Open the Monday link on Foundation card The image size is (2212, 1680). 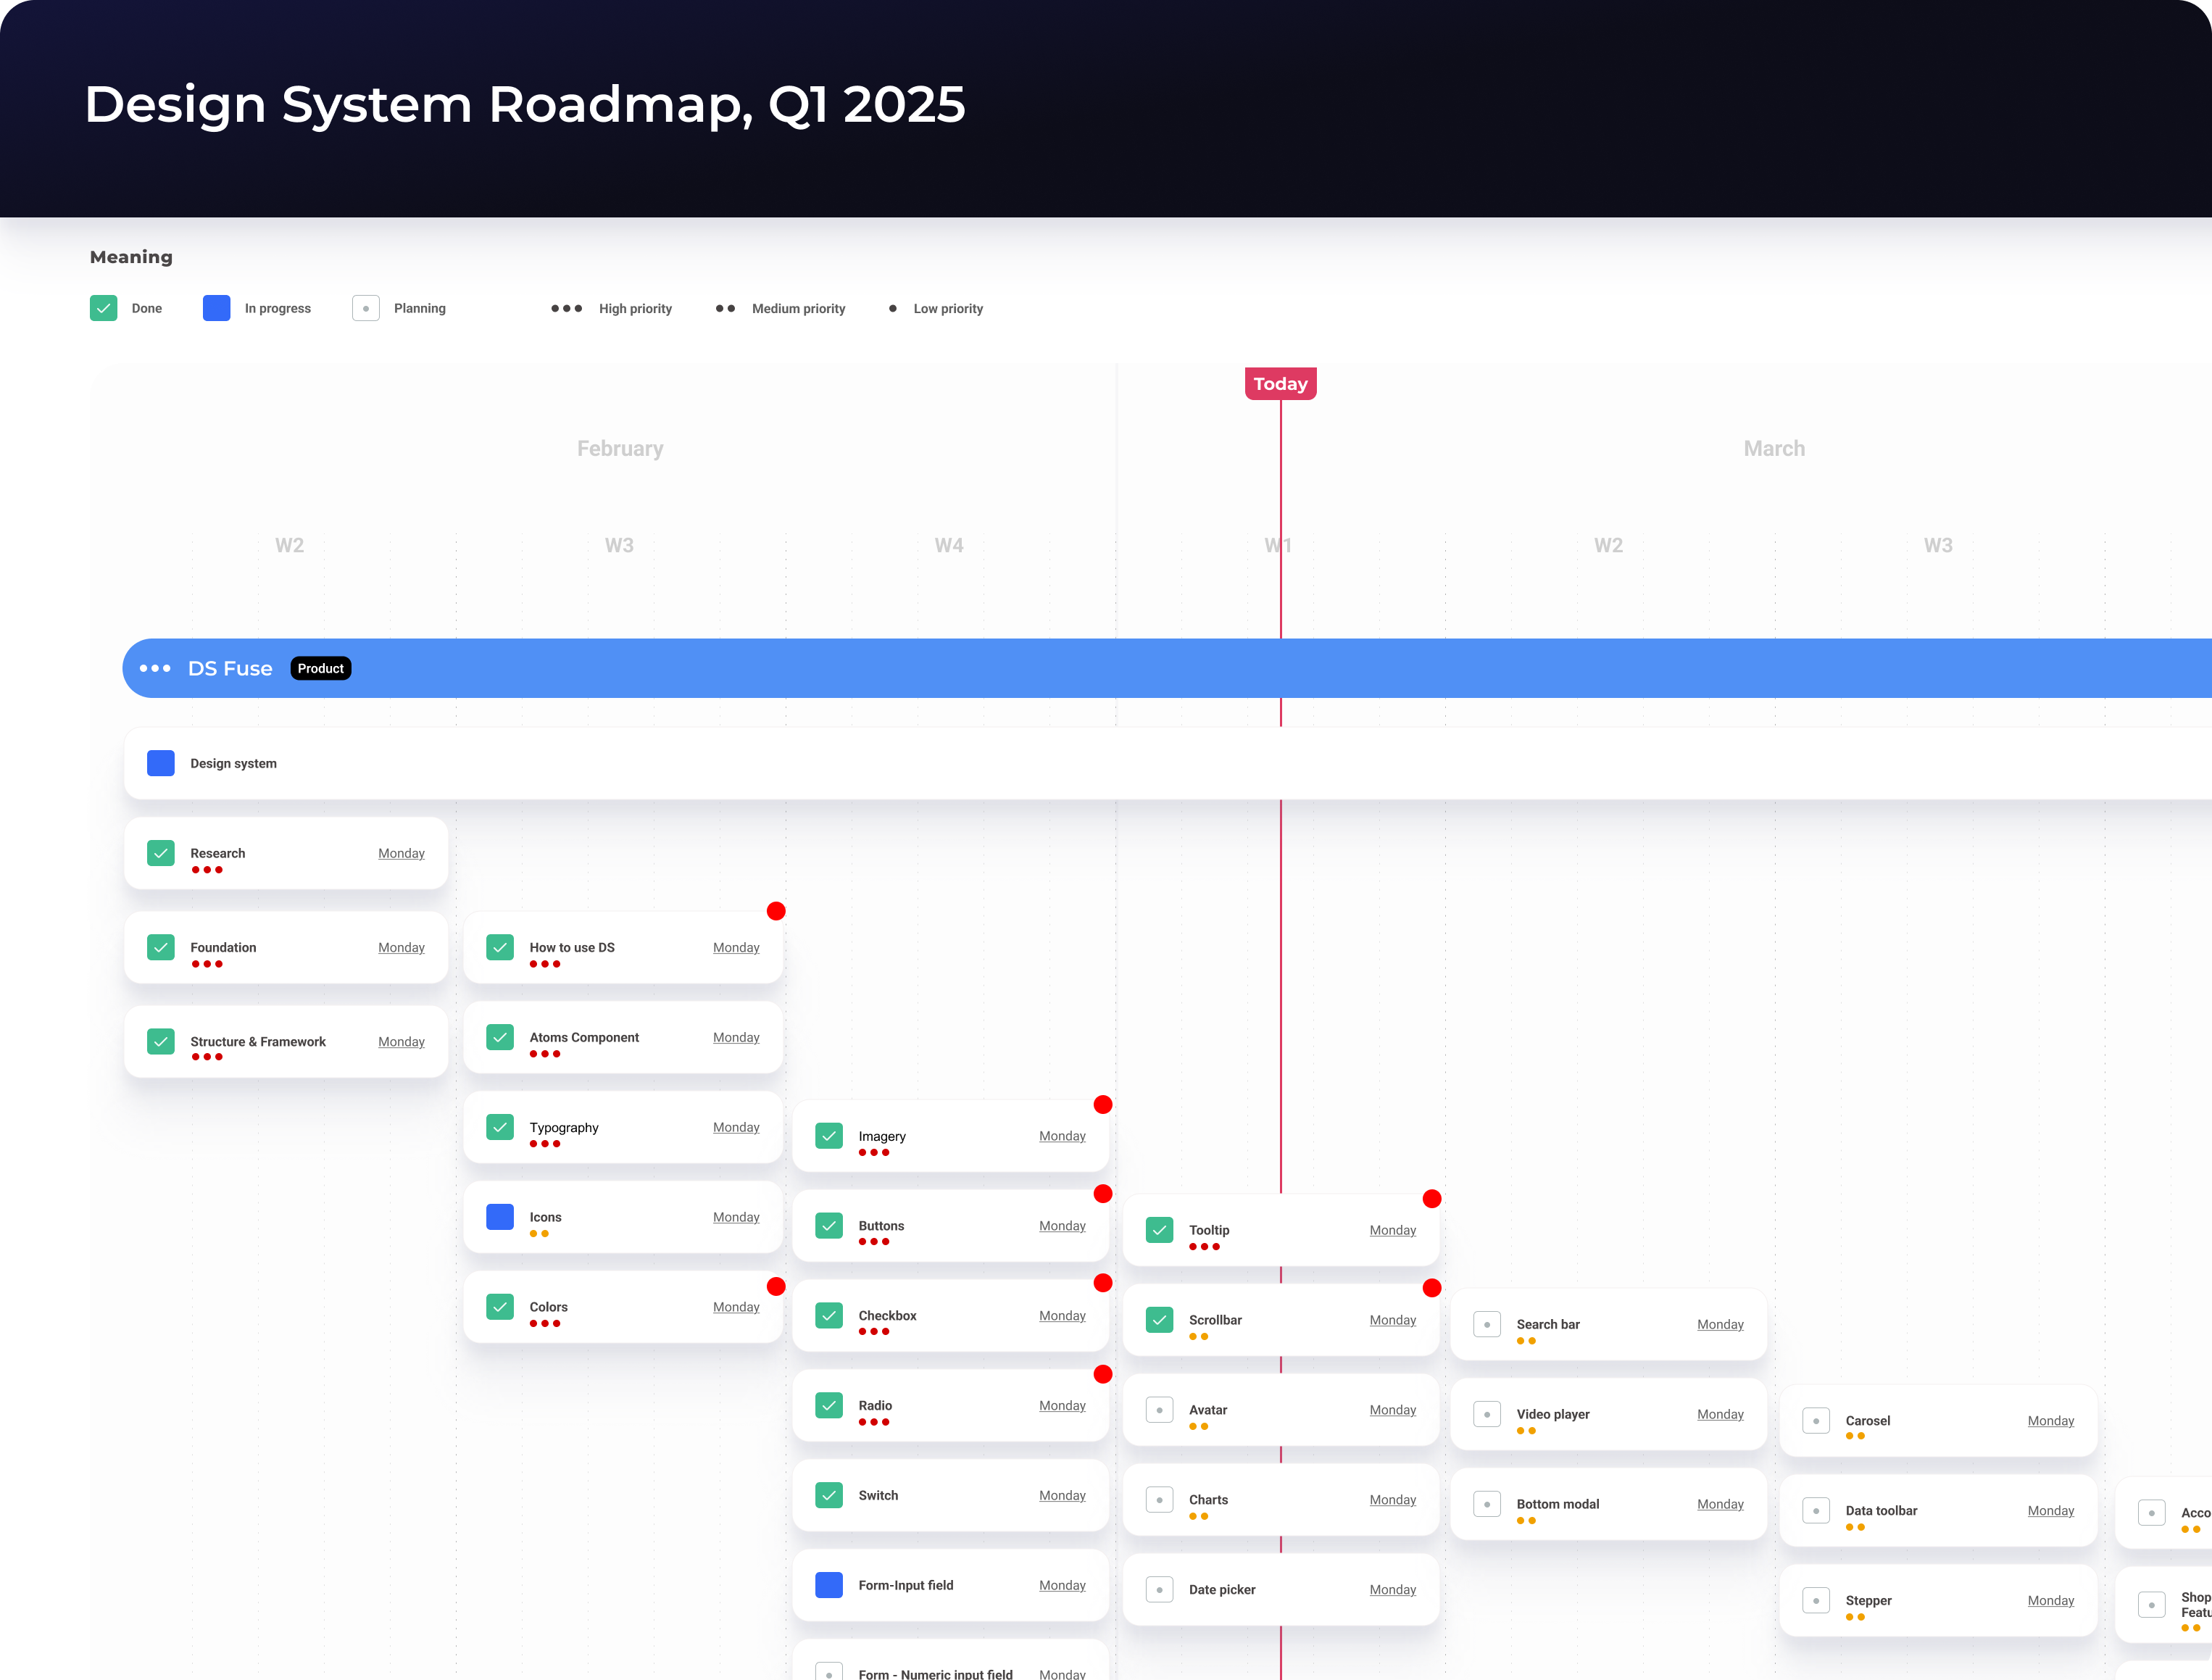pos(401,947)
